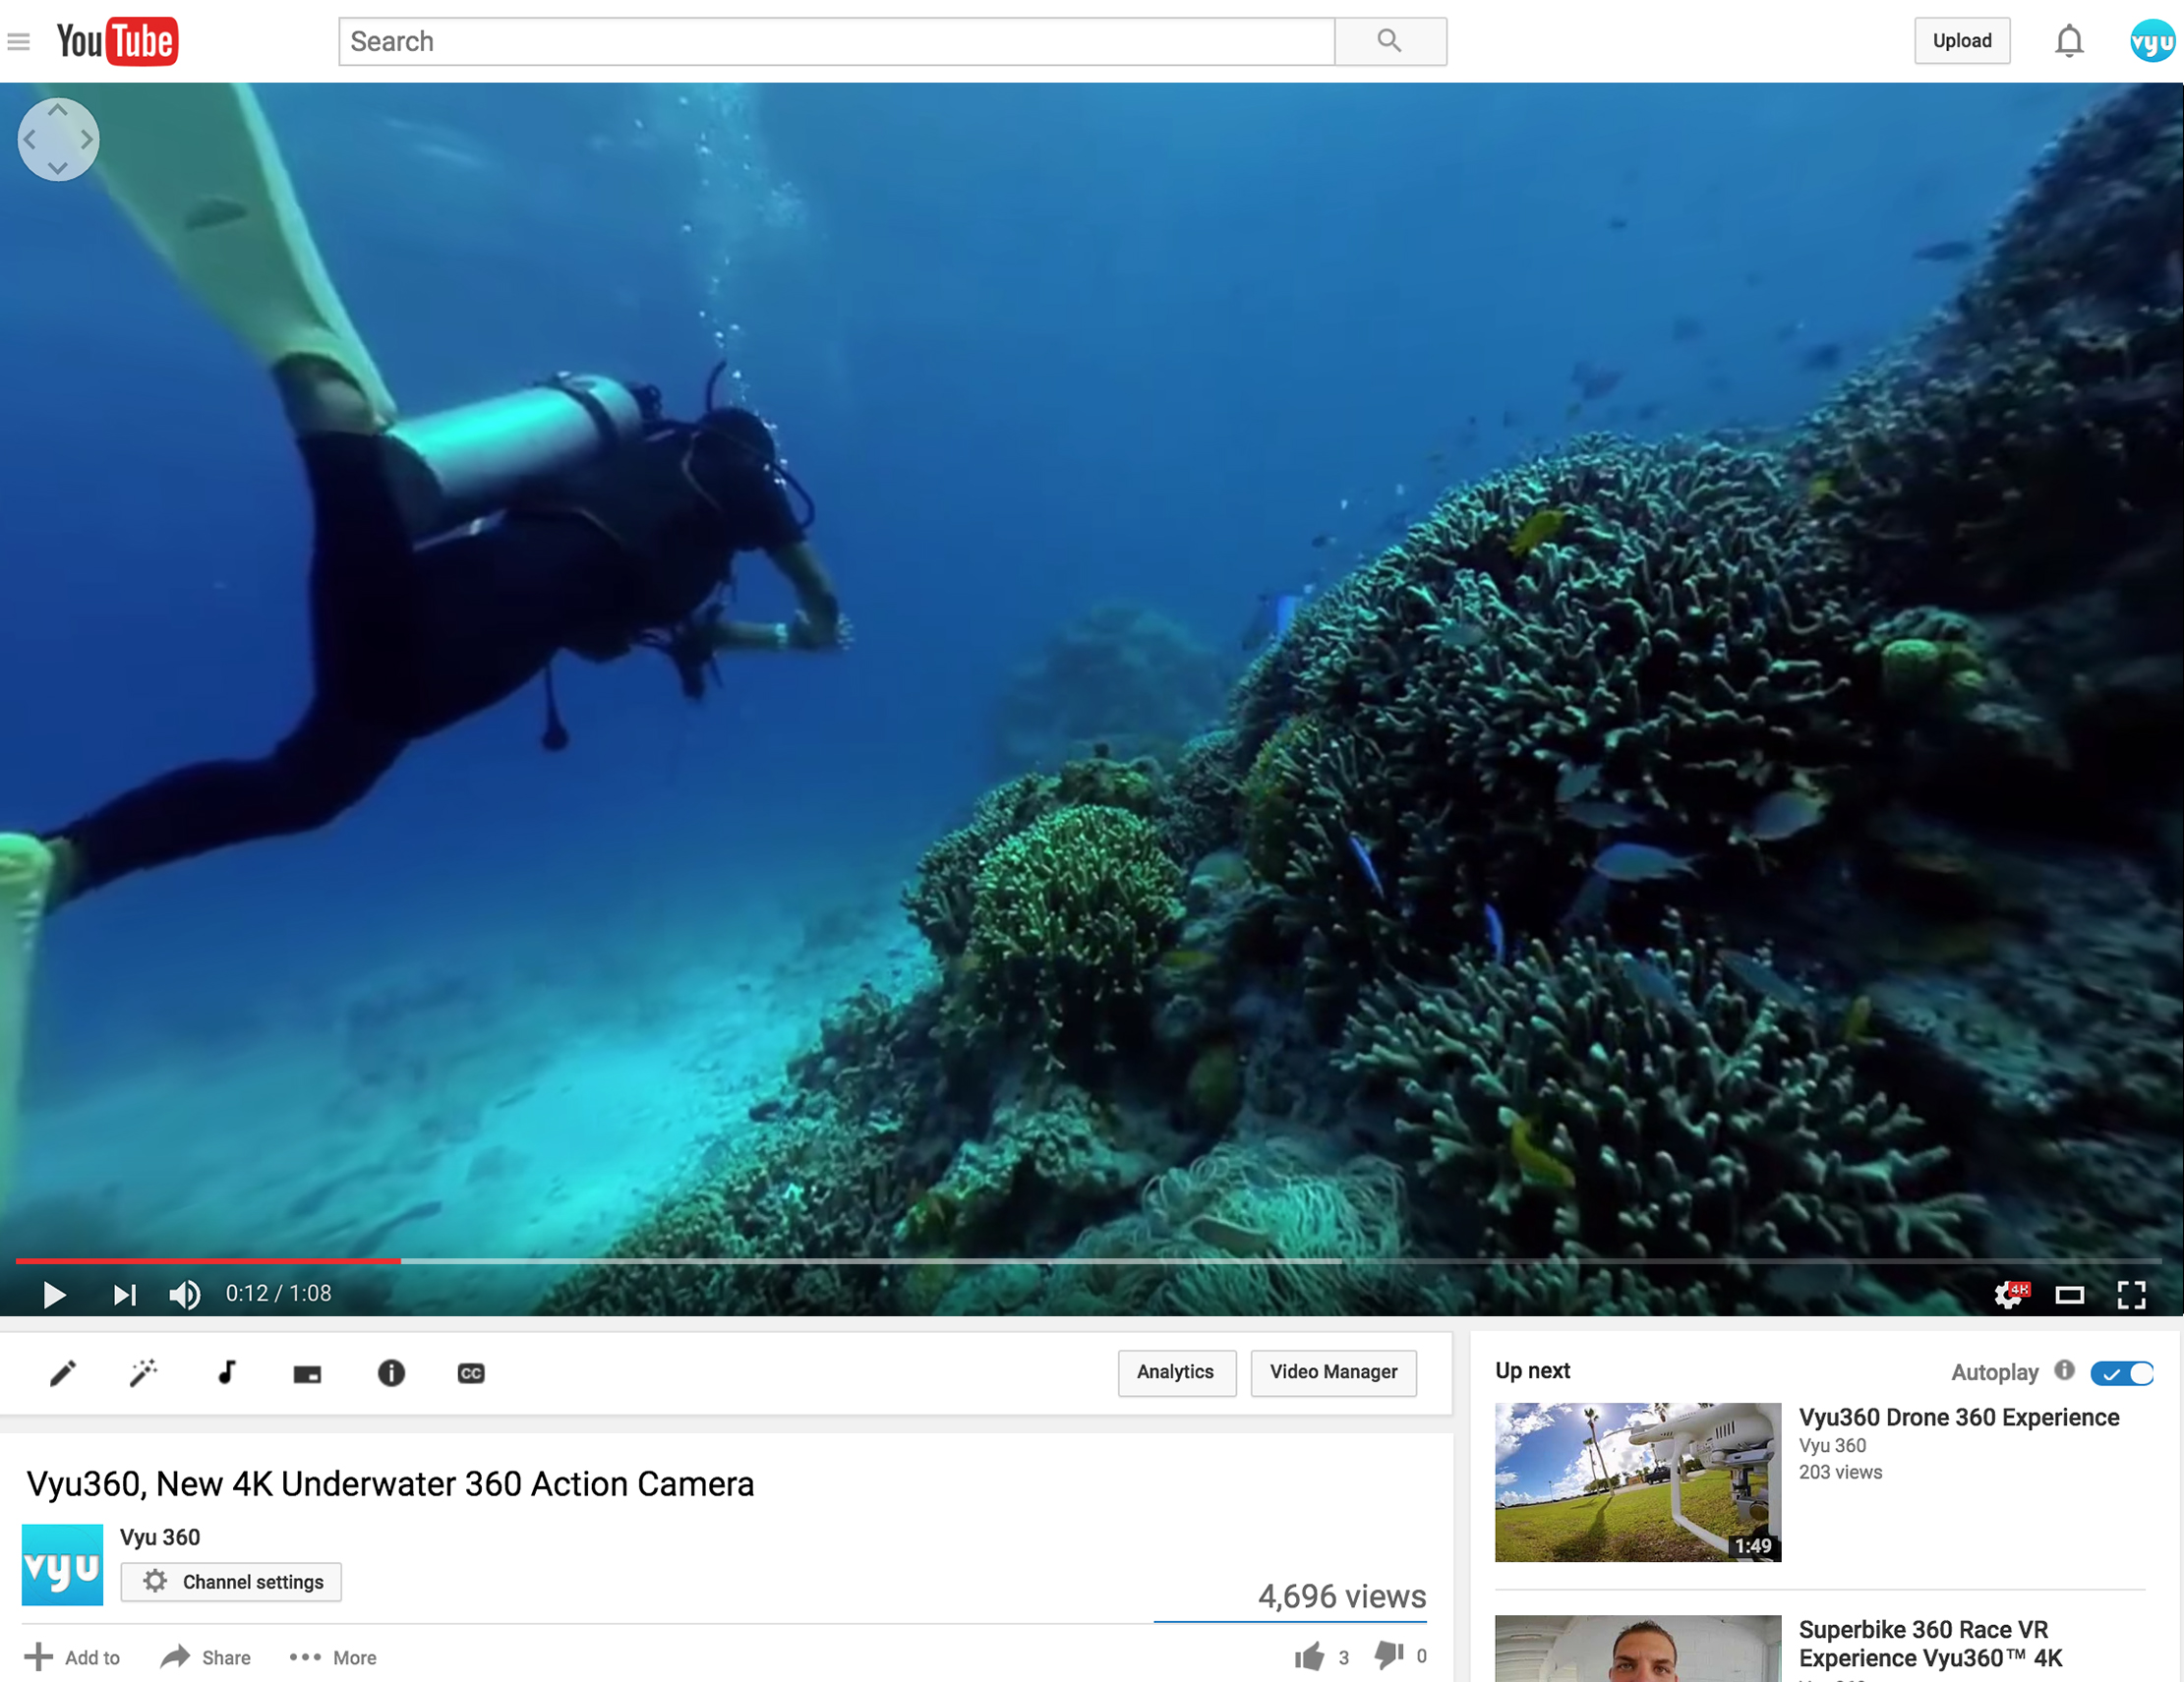Open the vyu channel avatar thumbnail
The height and width of the screenshot is (1682, 2184).
coord(62,1564)
